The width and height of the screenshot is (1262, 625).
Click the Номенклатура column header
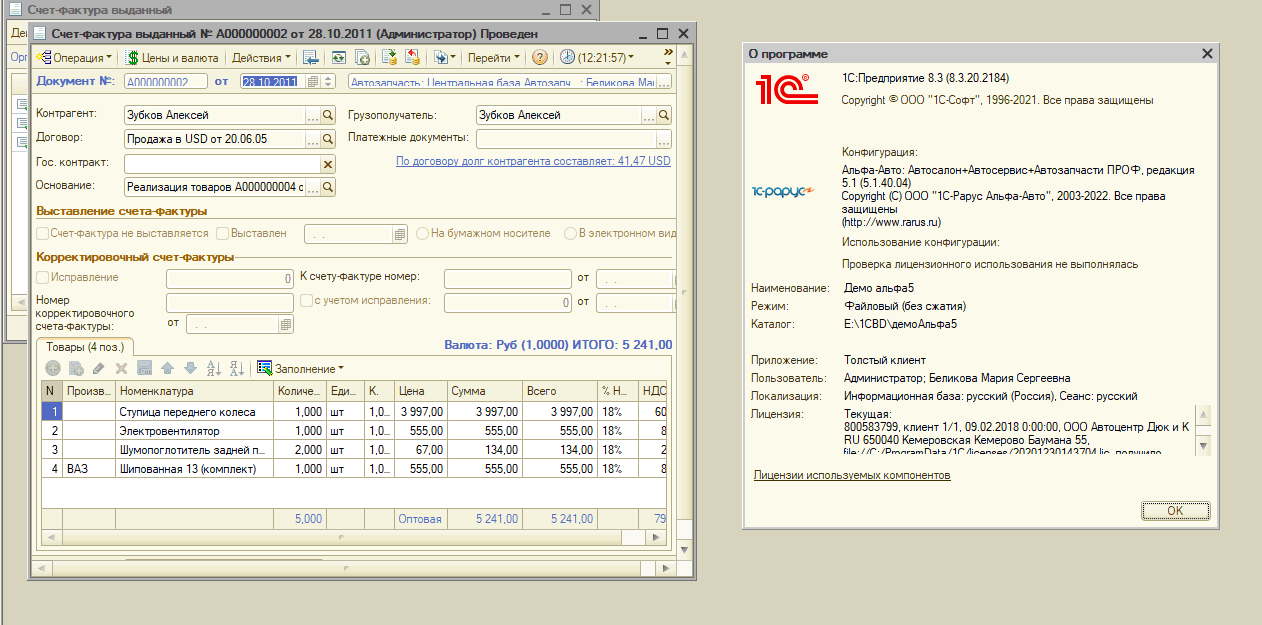click(x=194, y=391)
